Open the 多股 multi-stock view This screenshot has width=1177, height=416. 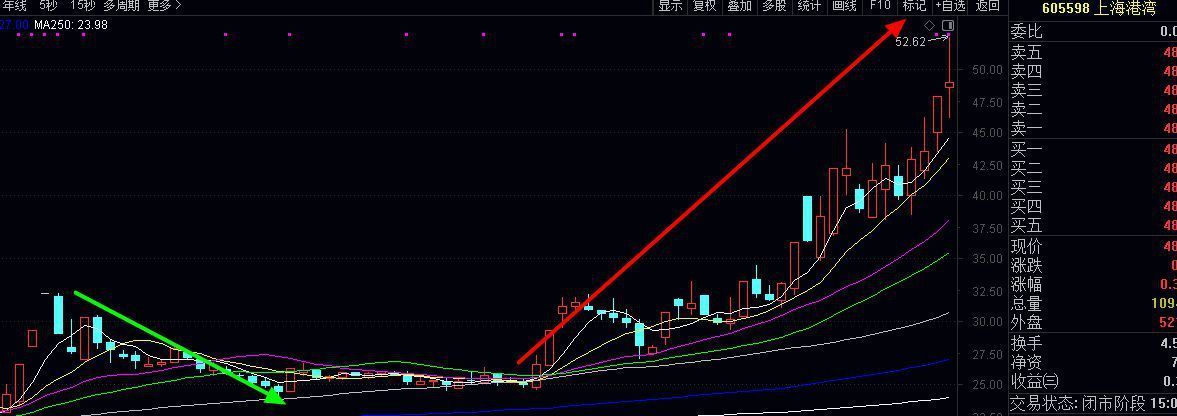click(774, 6)
